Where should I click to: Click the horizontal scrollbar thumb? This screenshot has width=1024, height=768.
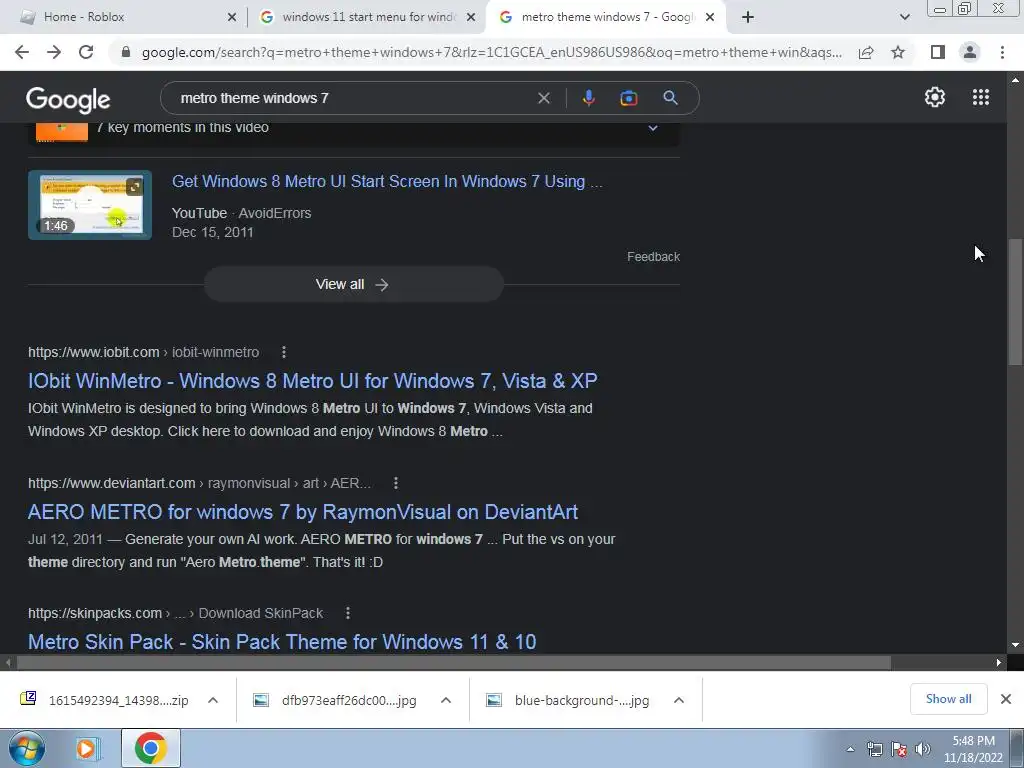point(453,662)
